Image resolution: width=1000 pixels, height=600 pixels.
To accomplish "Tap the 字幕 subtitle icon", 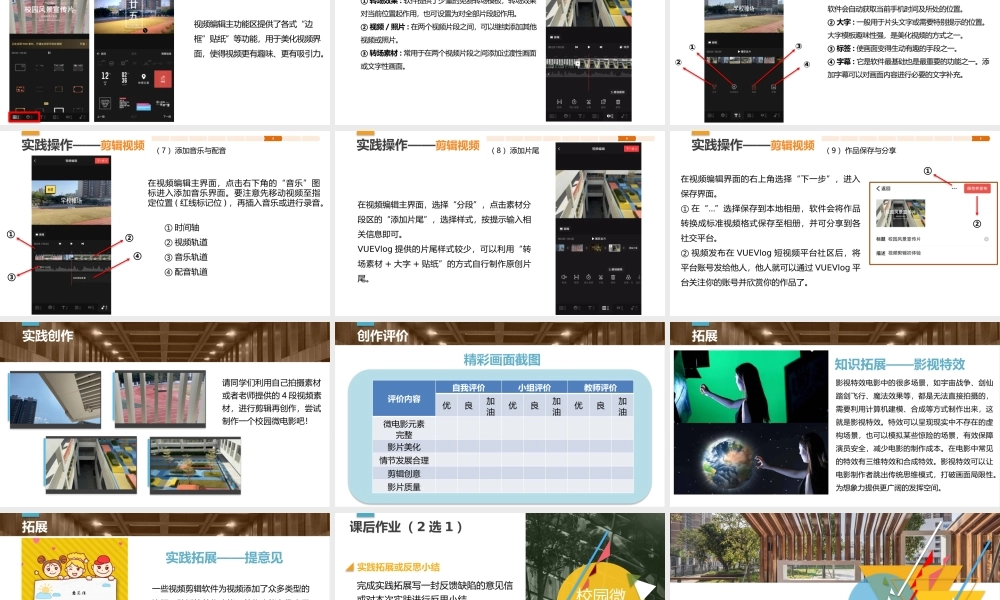I will coord(774,85).
